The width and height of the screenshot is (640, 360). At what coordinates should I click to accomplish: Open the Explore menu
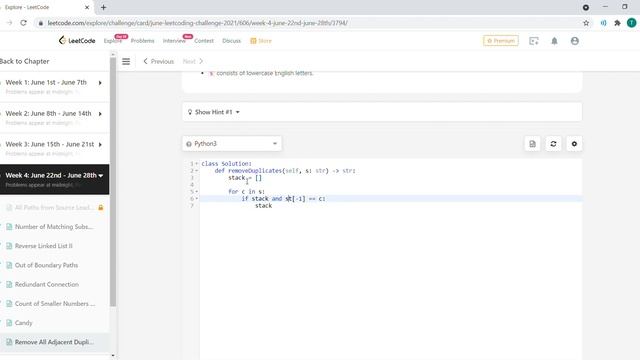(x=113, y=41)
